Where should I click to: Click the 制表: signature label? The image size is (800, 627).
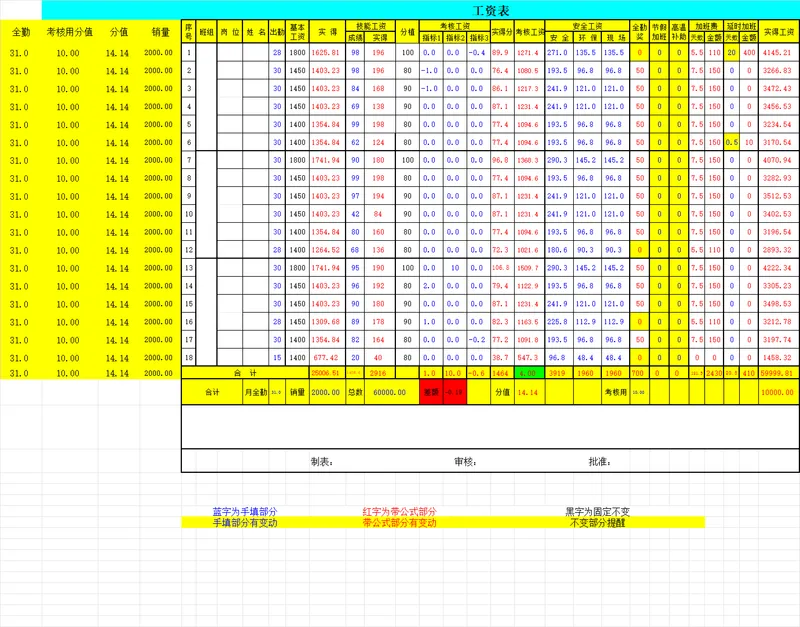click(x=322, y=462)
